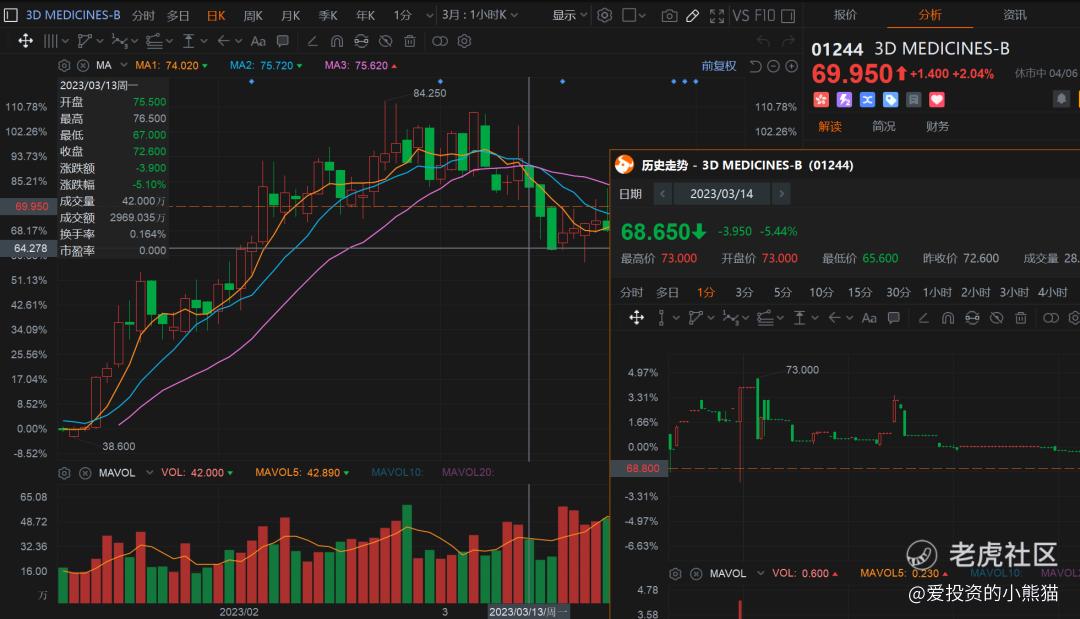
Task: Switch to the 周K weekly chart tab
Action: [x=253, y=15]
